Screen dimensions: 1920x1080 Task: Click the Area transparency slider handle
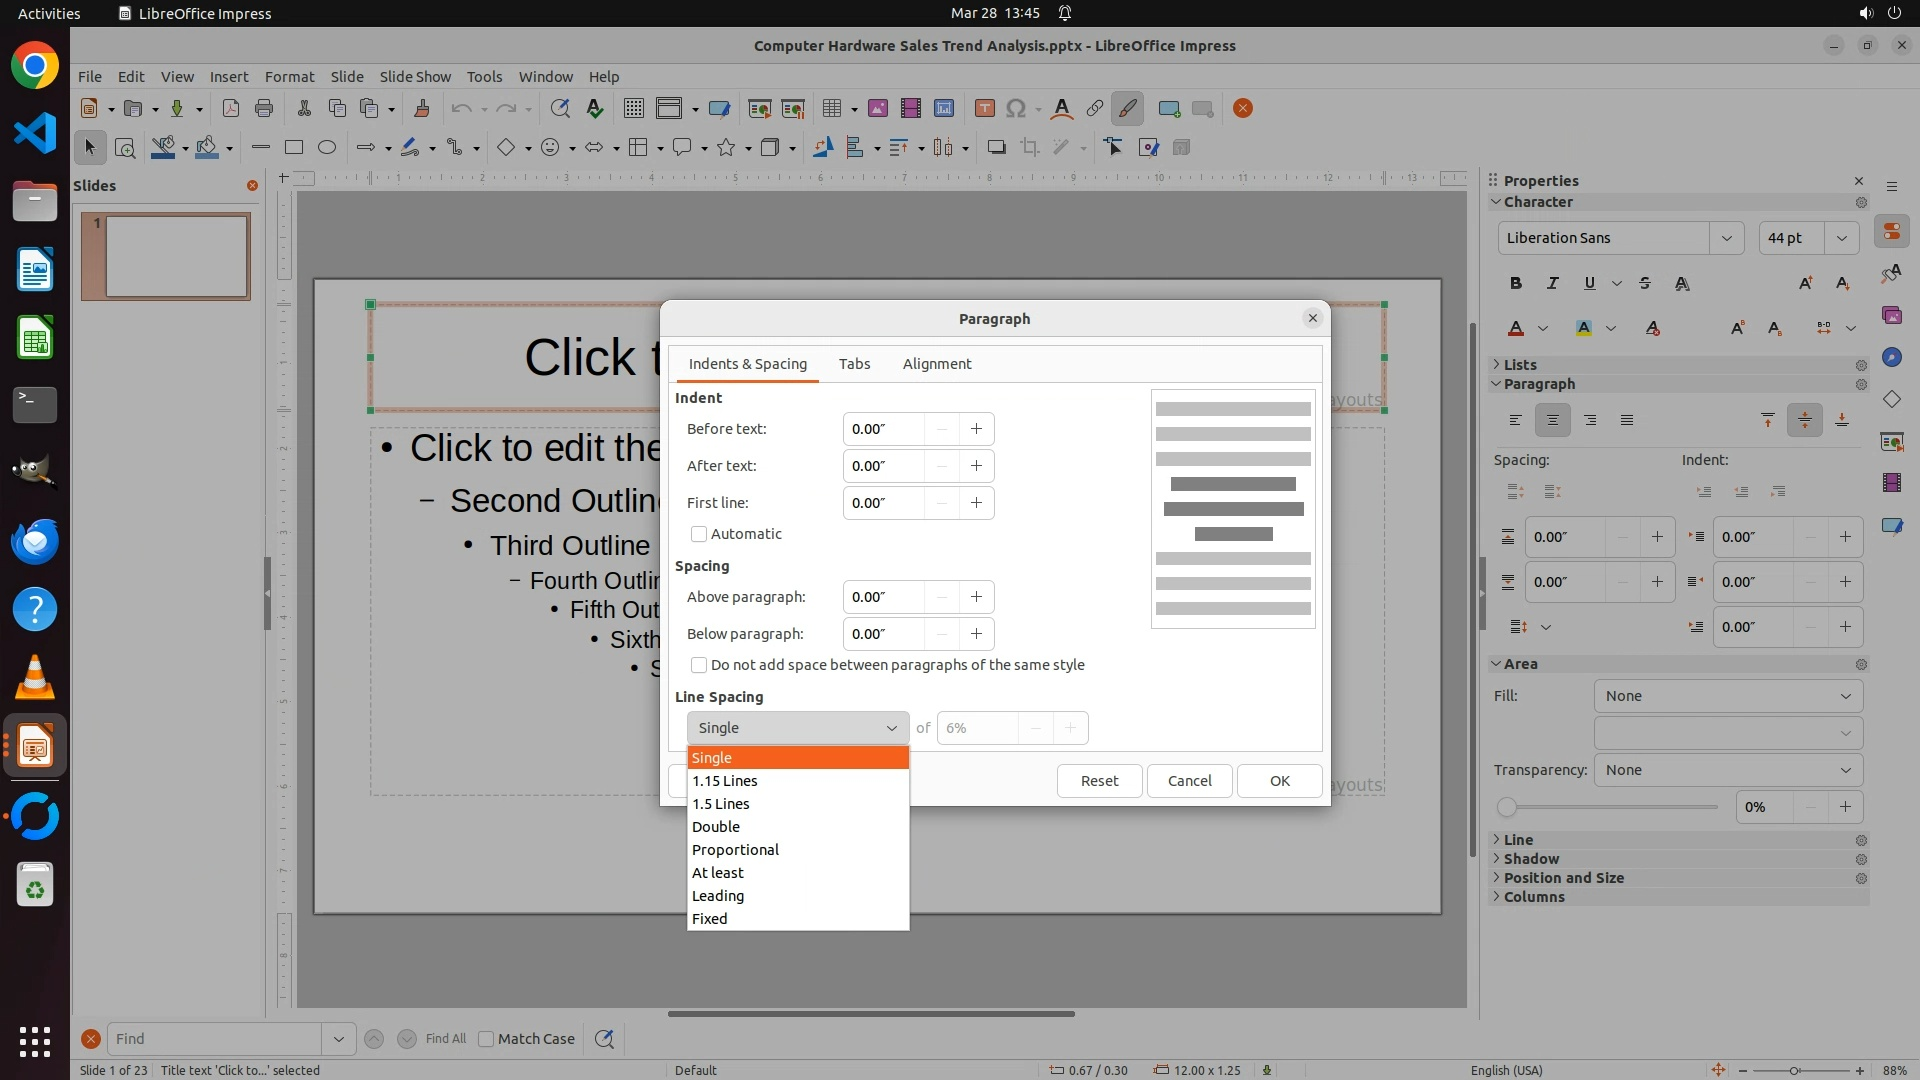1507,807
